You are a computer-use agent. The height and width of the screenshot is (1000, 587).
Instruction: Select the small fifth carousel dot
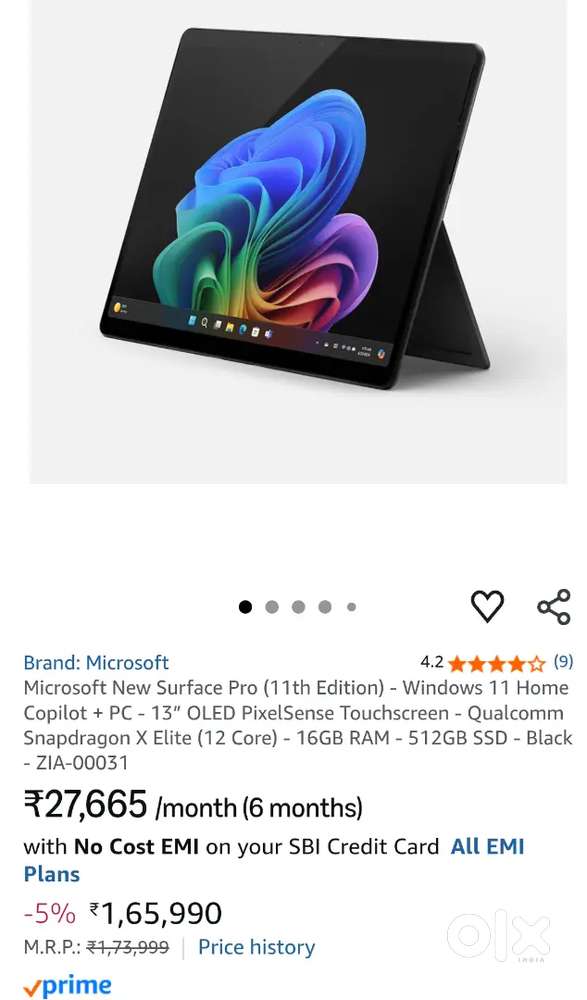[351, 607]
